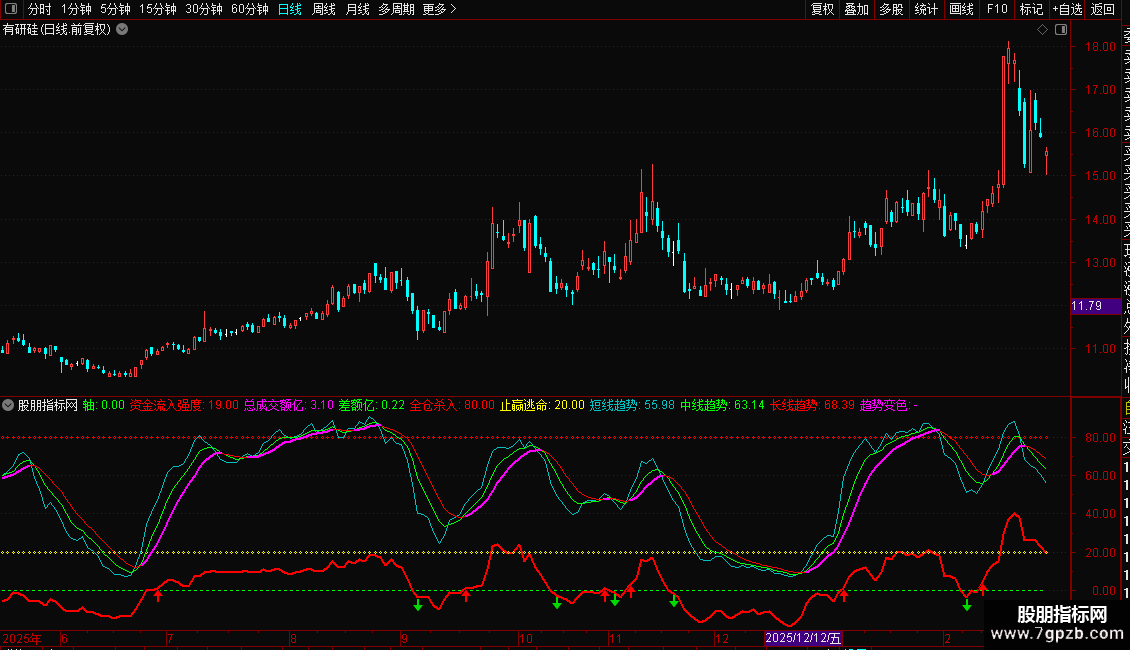Open the 多股 multi-stock view
Viewport: 1130px width, 650px height.
pos(891,9)
